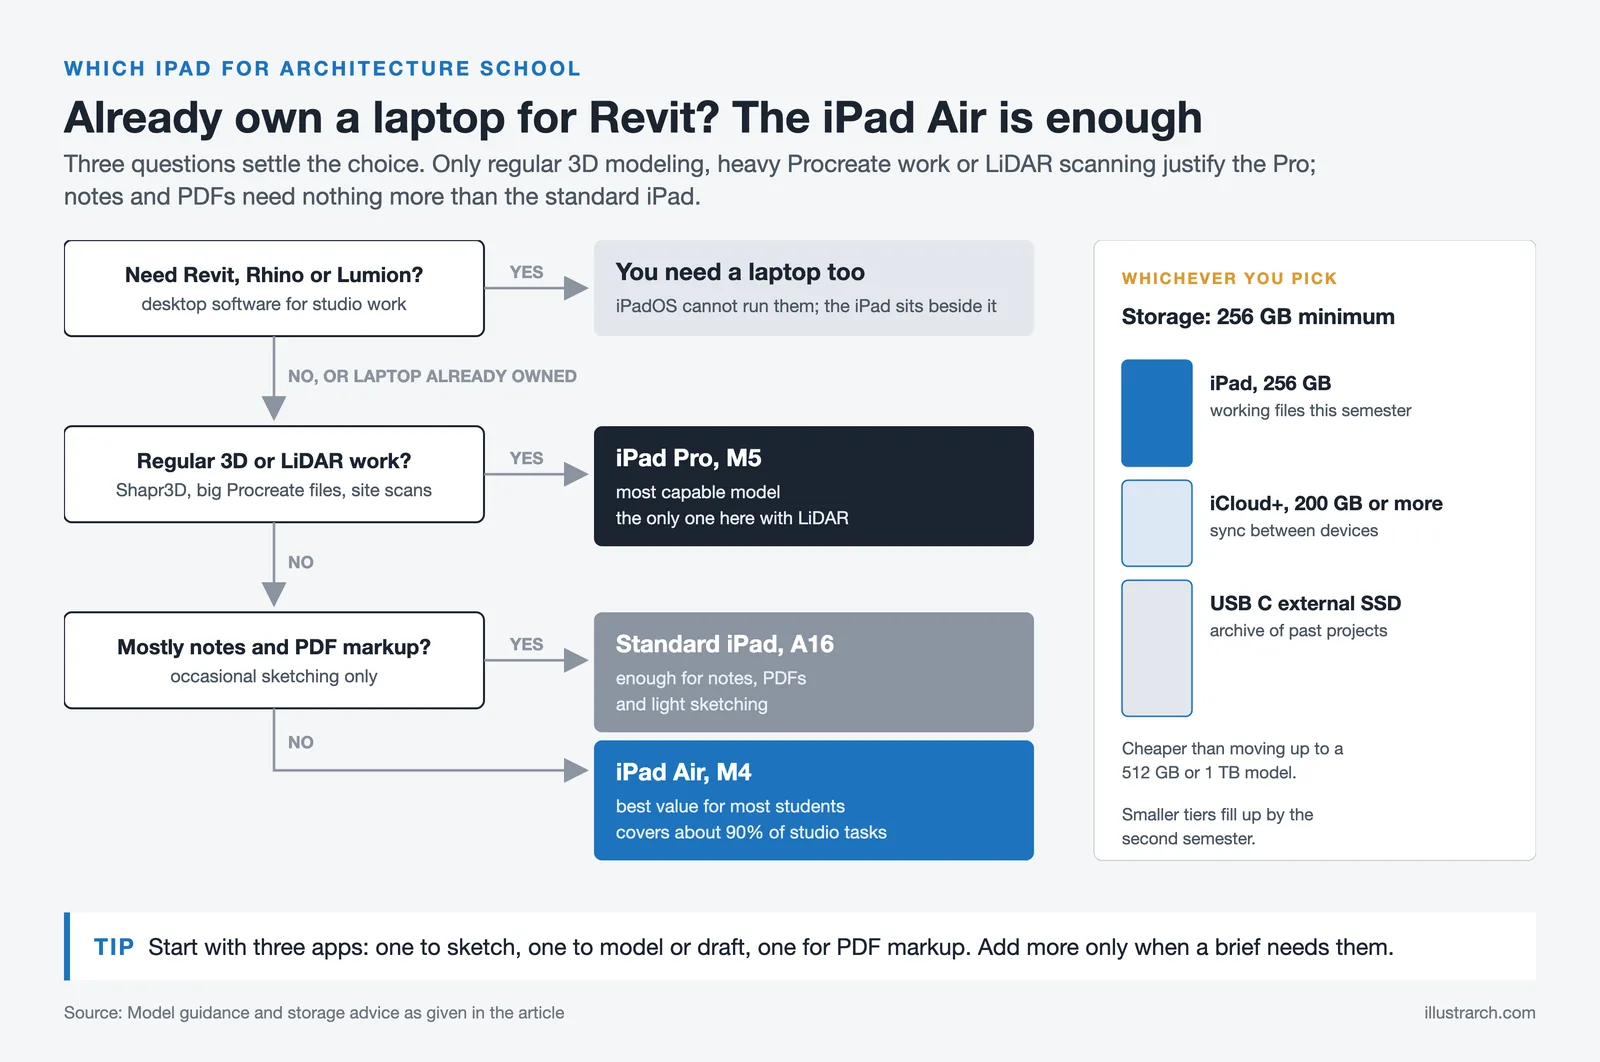This screenshot has width=1600, height=1062.
Task: Open the 'You need a laptop too' result card
Action: [x=814, y=288]
